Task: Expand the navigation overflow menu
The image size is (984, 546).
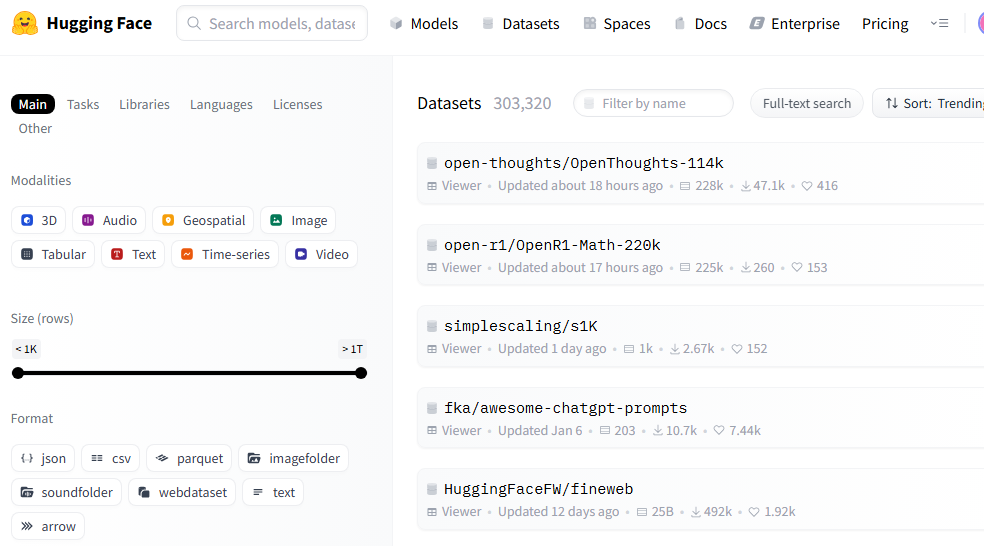Action: [x=939, y=23]
